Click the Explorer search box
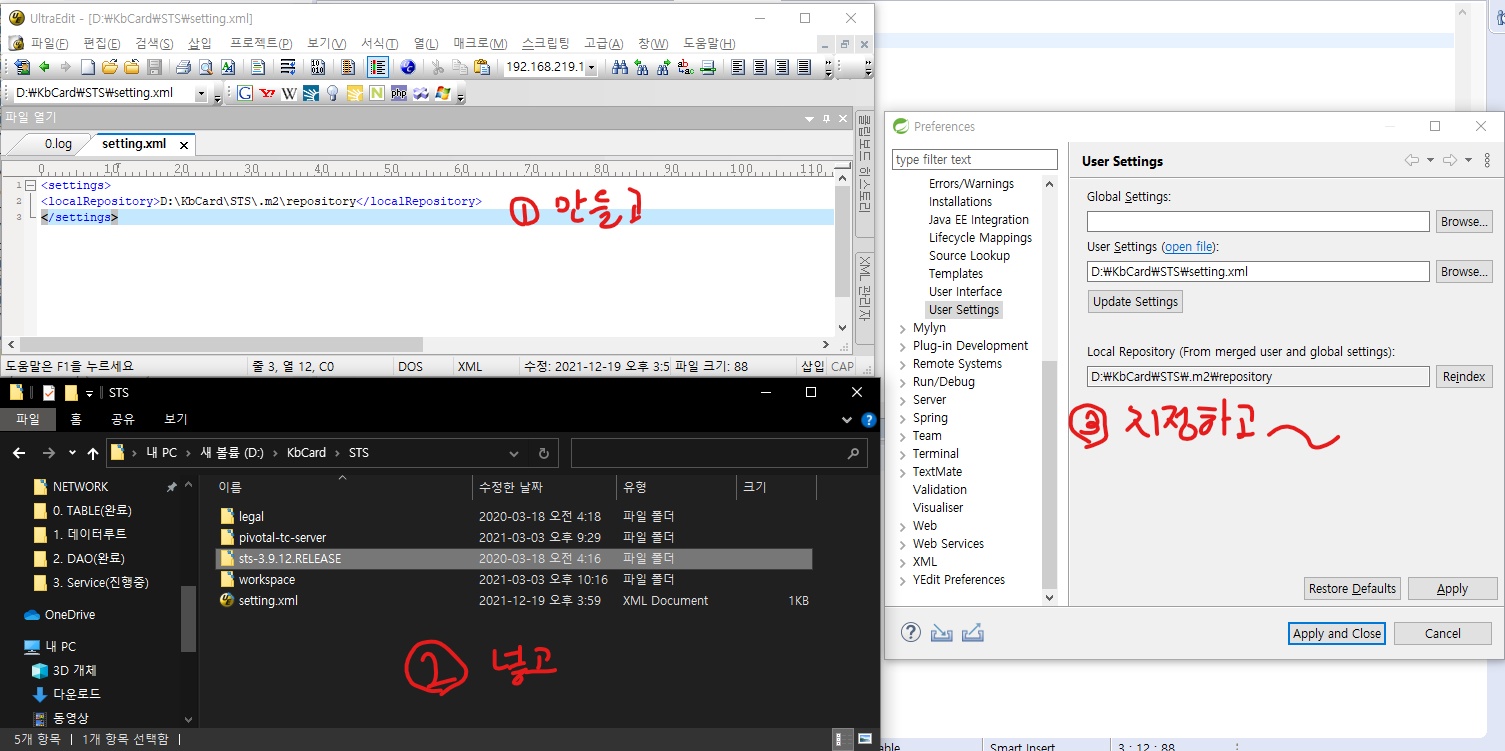This screenshot has width=1505, height=751. pos(718,453)
